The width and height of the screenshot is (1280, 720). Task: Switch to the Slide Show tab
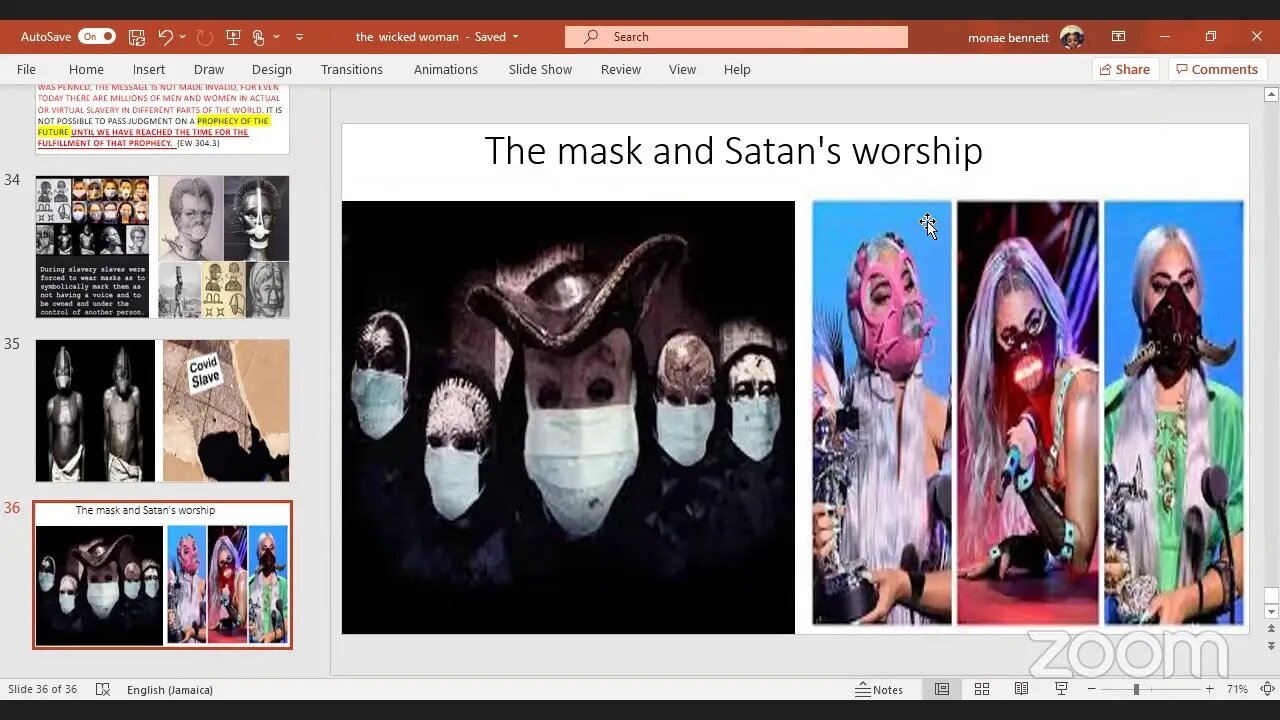[540, 69]
